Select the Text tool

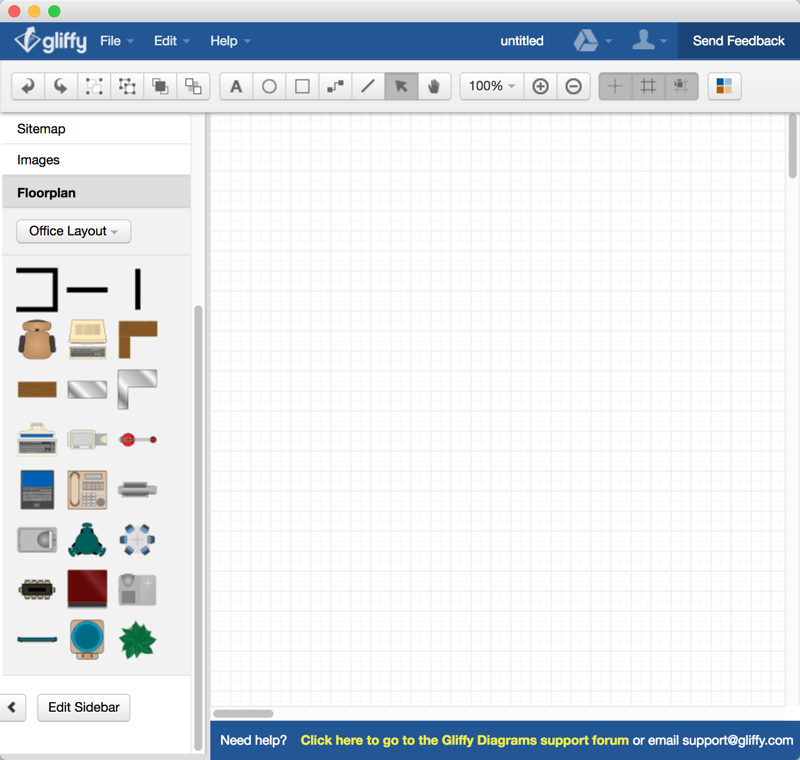coord(236,86)
